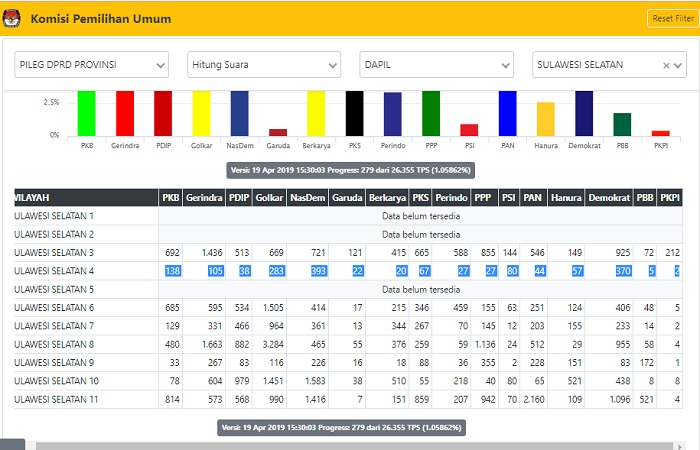Open the PILEG DPRD PROVINSI dropdown
The width and height of the screenshot is (700, 450).
(91, 65)
